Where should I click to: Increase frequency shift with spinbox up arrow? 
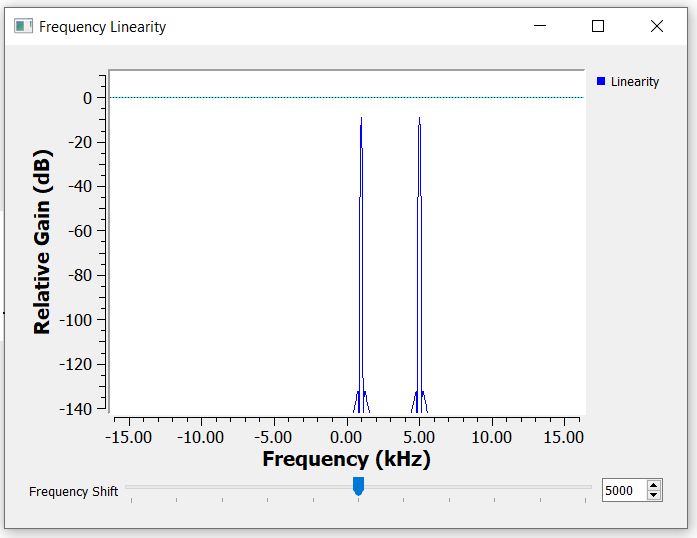pyautogui.click(x=654, y=486)
